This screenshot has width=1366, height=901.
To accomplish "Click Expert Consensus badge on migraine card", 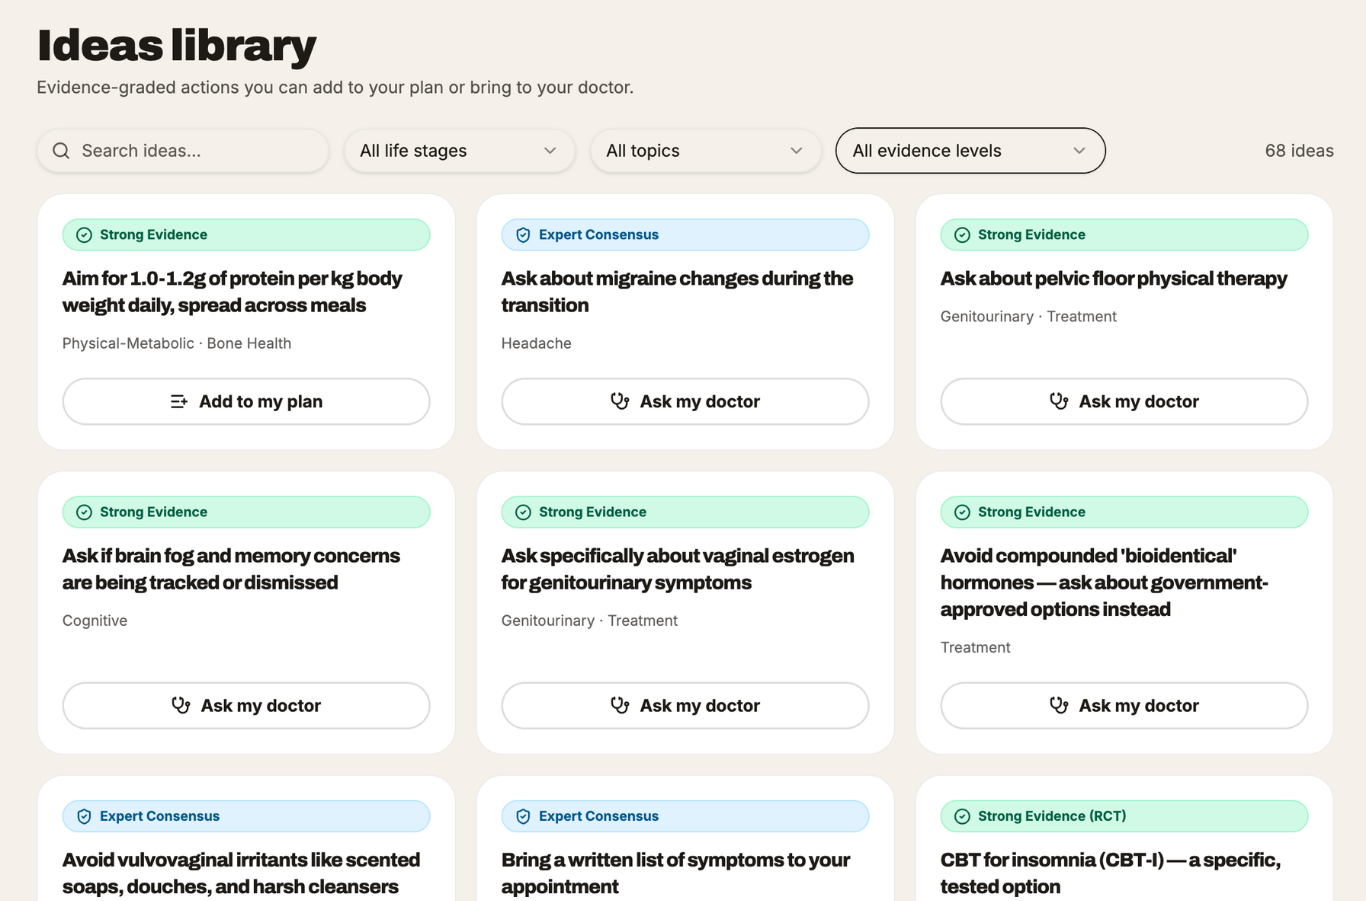I will [x=685, y=235].
